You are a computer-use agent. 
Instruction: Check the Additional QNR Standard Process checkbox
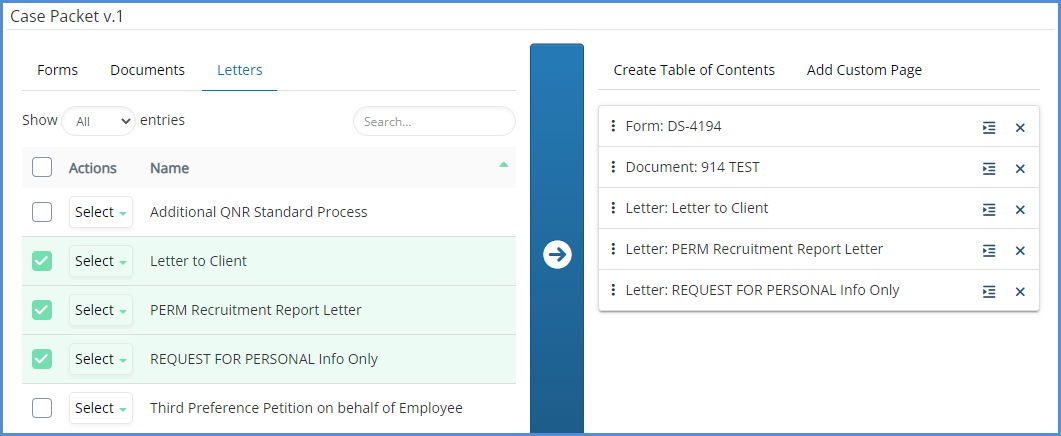42,212
